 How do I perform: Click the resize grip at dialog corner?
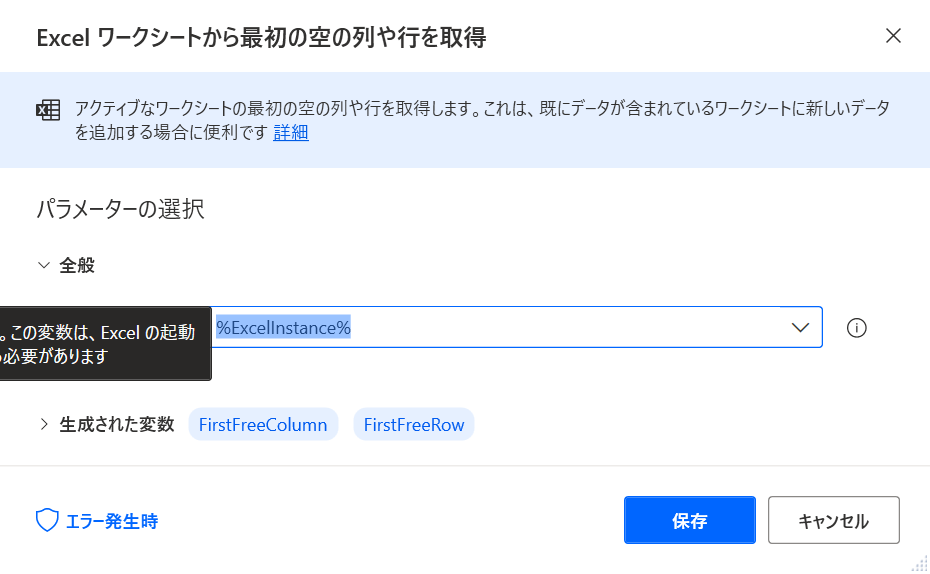[919, 563]
